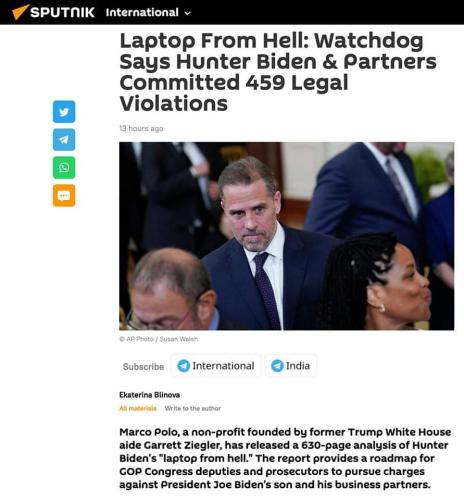The width and height of the screenshot is (464, 500).
Task: Open the International edition selector
Action: tap(148, 13)
